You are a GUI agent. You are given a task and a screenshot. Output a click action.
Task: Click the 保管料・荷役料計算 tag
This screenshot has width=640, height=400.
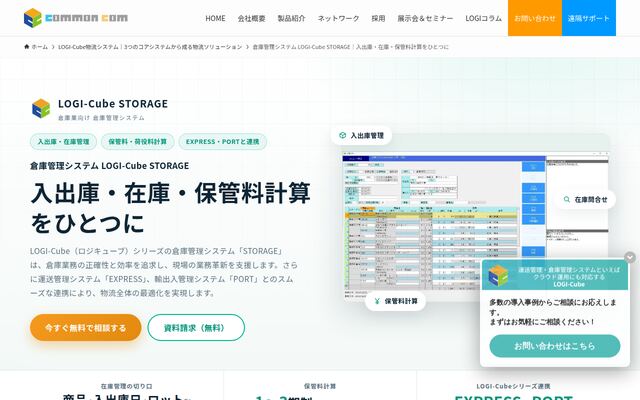[138, 142]
